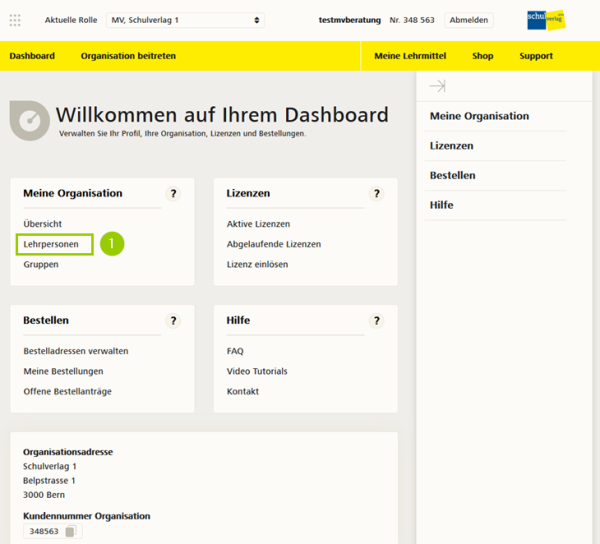The height and width of the screenshot is (544, 600).
Task: Open Aktive Lizenzen link
Action: (x=258, y=224)
